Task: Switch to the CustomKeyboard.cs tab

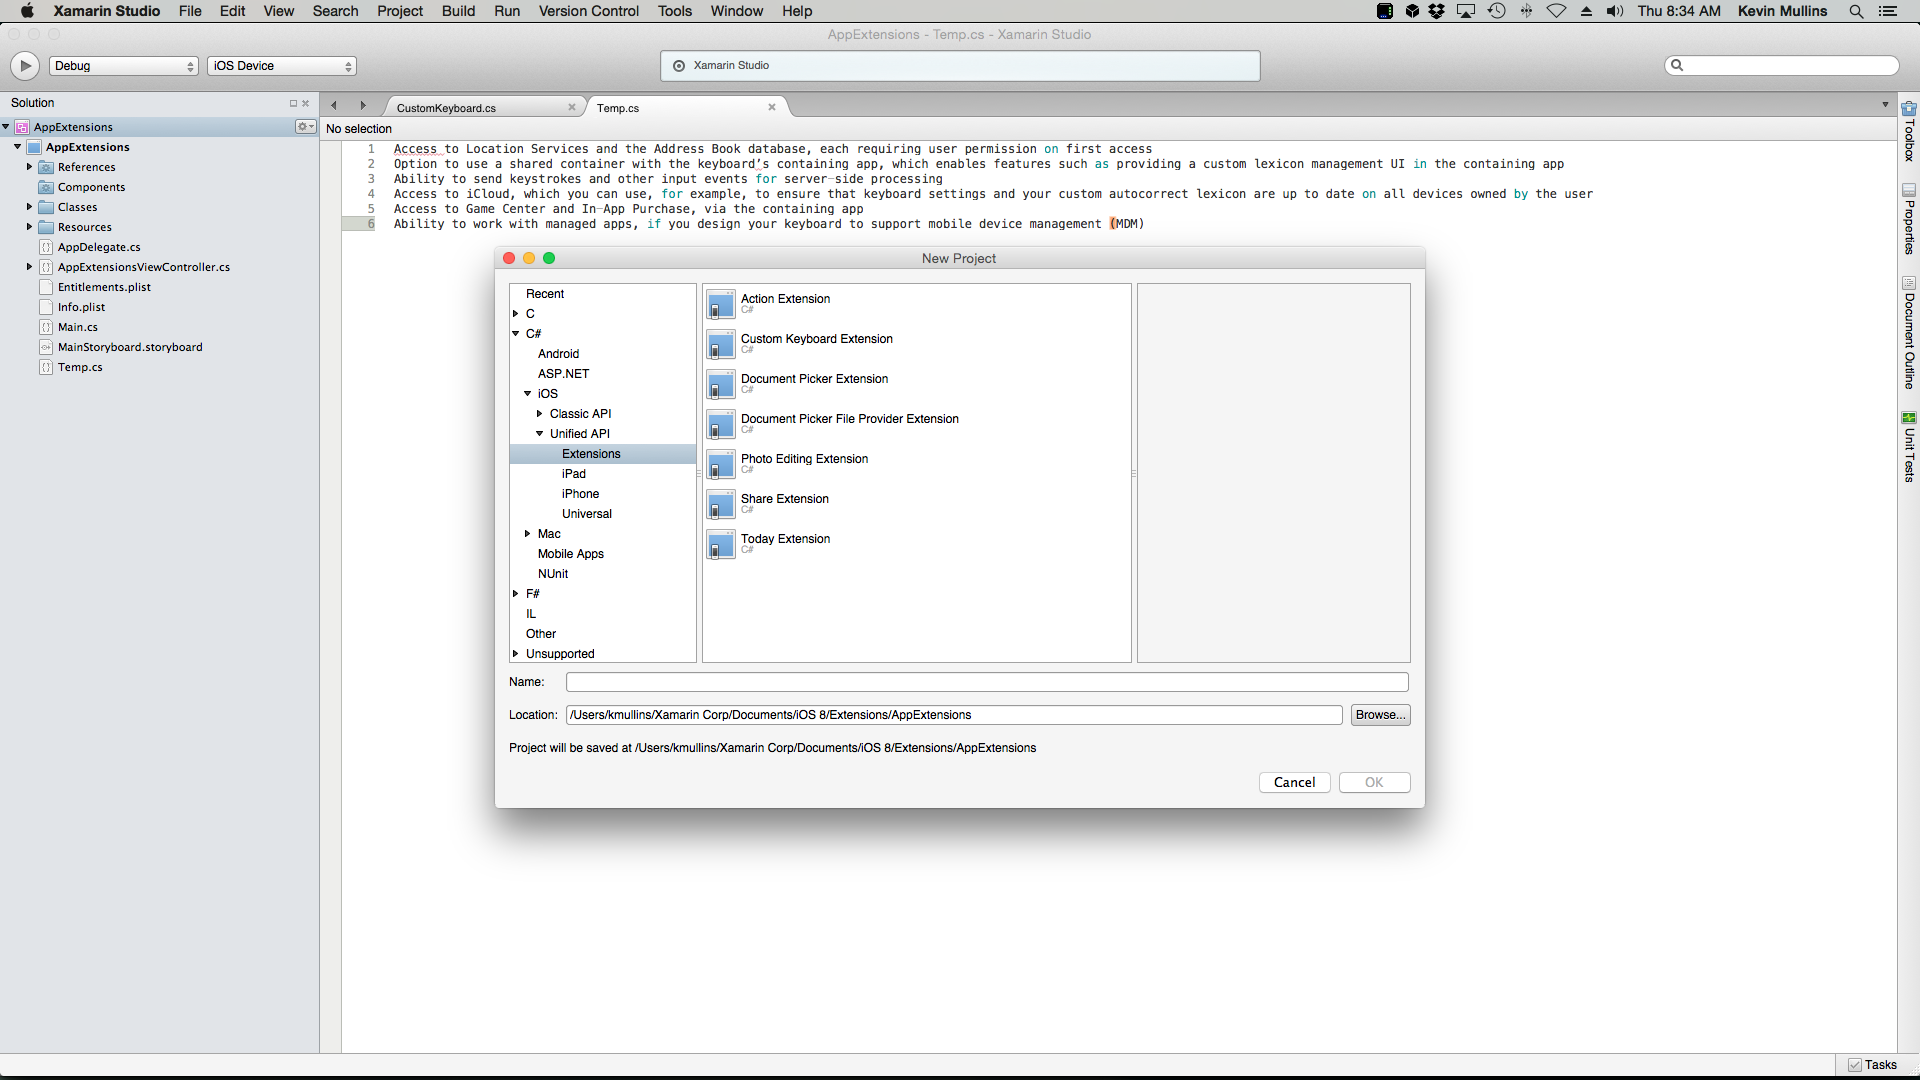Action: click(x=448, y=108)
